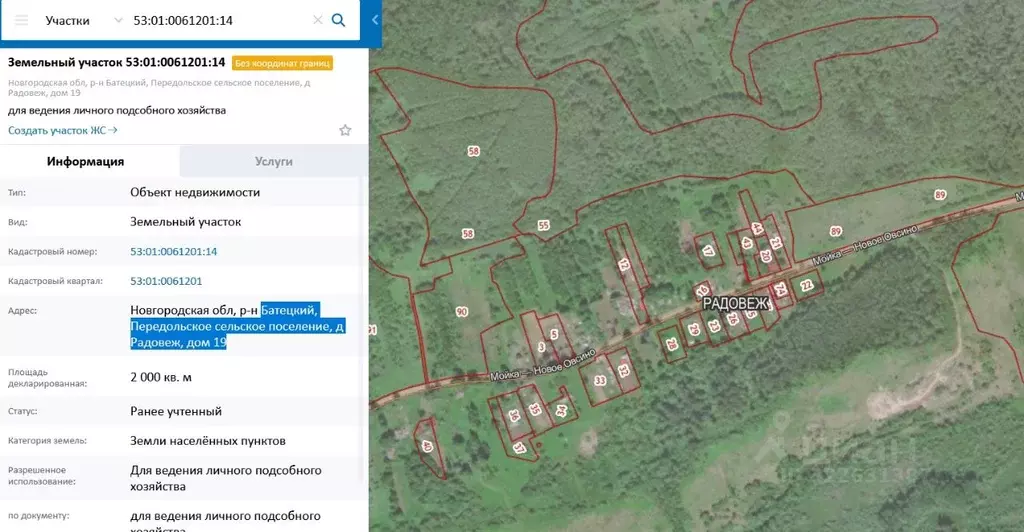
Task: Open the hamburger menu in search bar
Action: pyautogui.click(x=21, y=20)
